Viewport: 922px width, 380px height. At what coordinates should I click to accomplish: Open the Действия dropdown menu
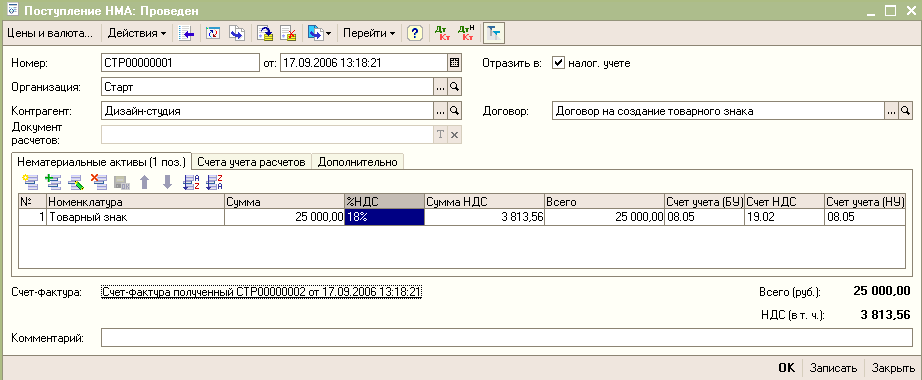pos(136,34)
